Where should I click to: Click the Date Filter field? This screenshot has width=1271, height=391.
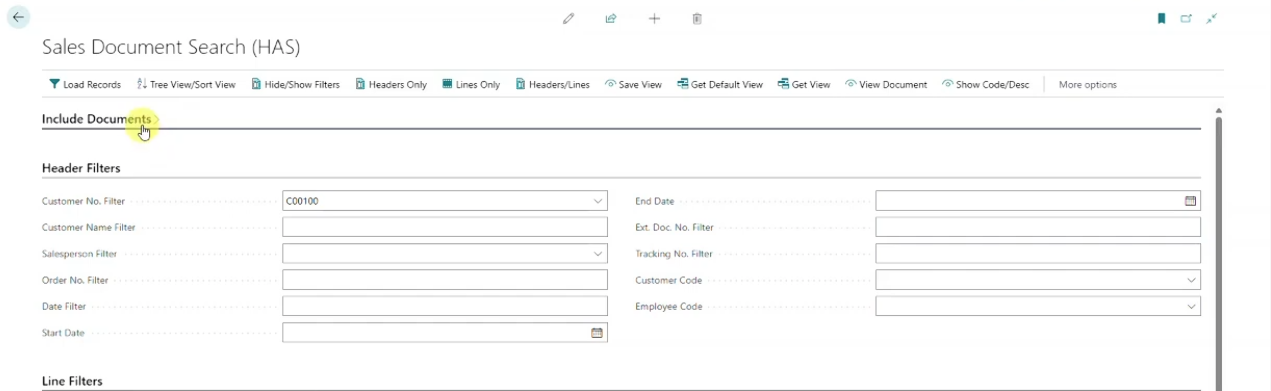pos(445,306)
